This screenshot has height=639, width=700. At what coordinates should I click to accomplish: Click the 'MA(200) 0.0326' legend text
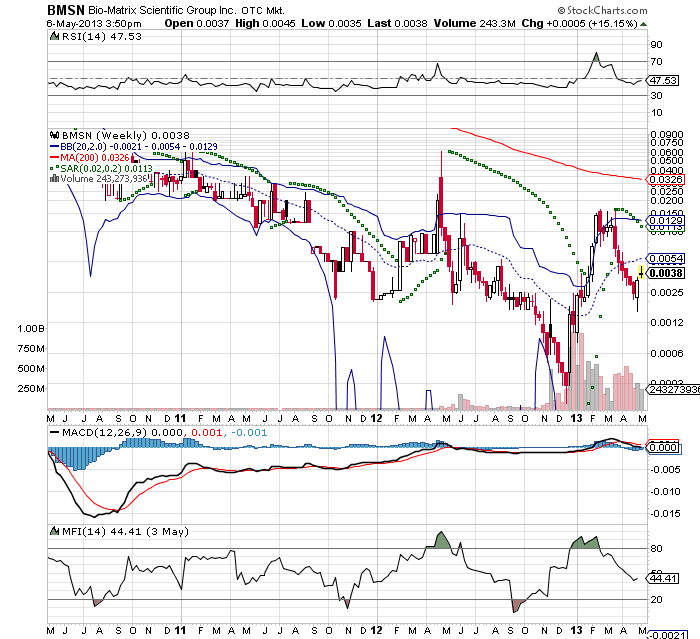tap(95, 158)
